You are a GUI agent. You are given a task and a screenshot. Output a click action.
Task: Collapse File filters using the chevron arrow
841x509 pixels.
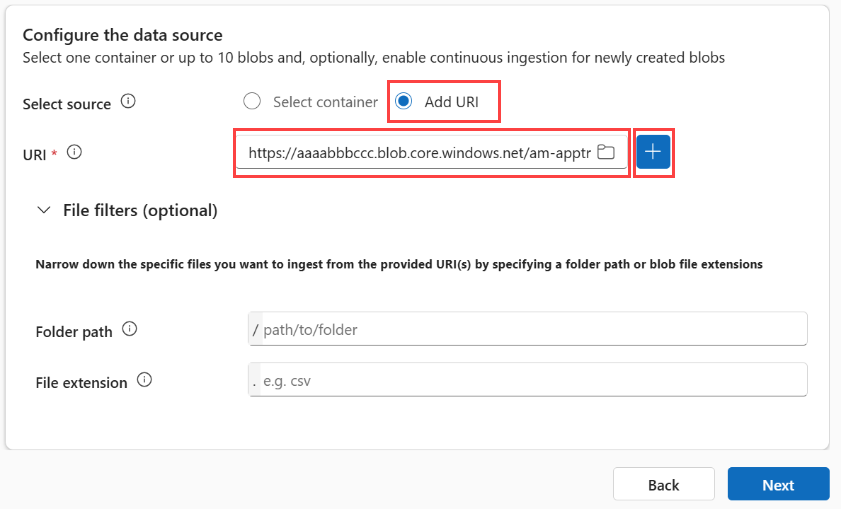click(43, 210)
